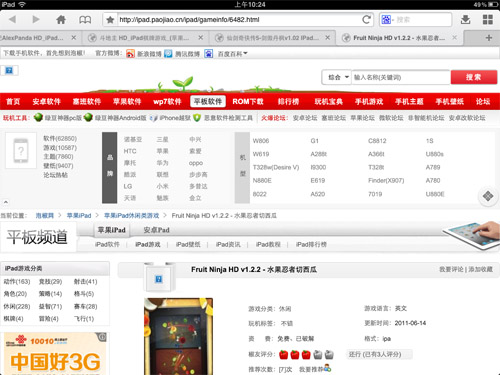Open the 综合 search category dropdown

(x=337, y=77)
